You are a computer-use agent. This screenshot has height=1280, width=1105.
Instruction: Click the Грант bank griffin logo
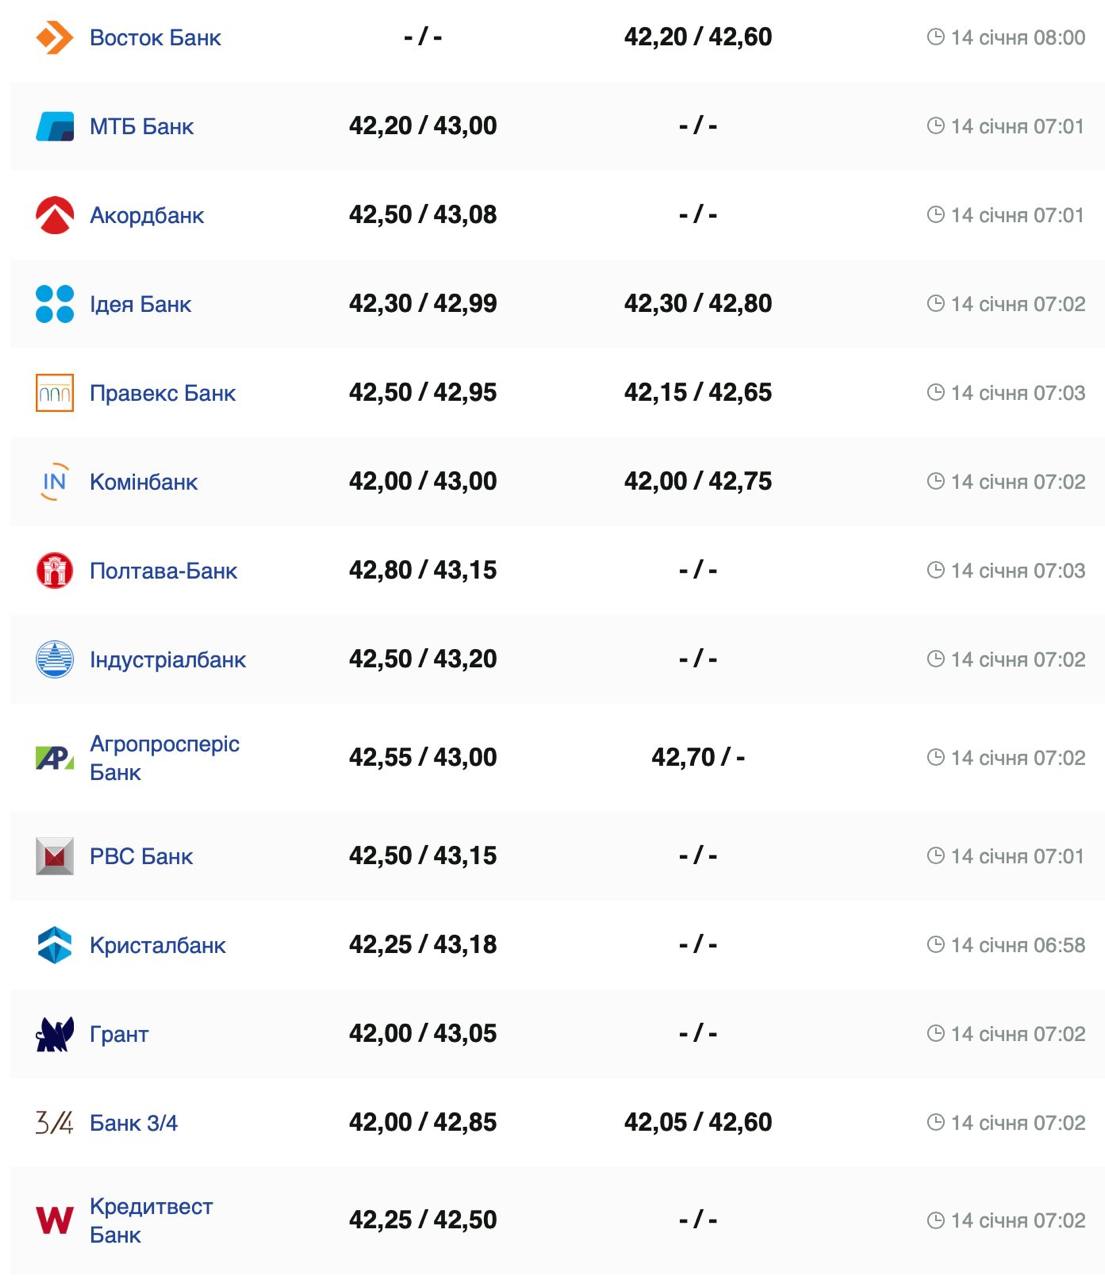[x=54, y=1034]
